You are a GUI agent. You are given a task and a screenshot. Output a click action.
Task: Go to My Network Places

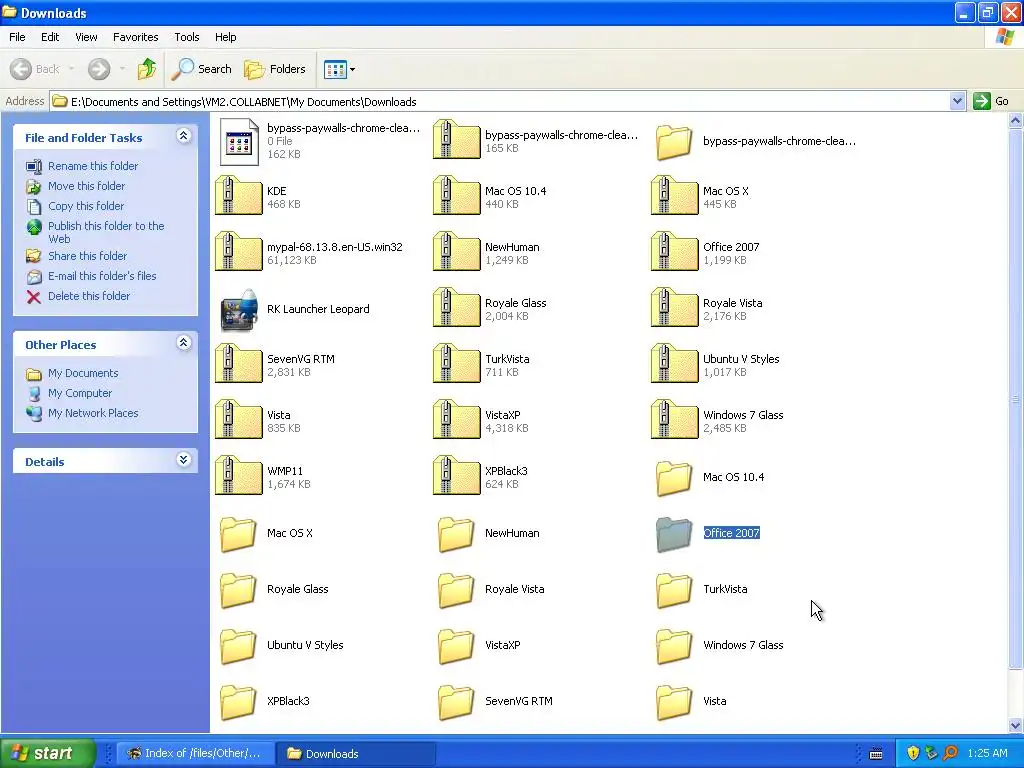(x=93, y=413)
